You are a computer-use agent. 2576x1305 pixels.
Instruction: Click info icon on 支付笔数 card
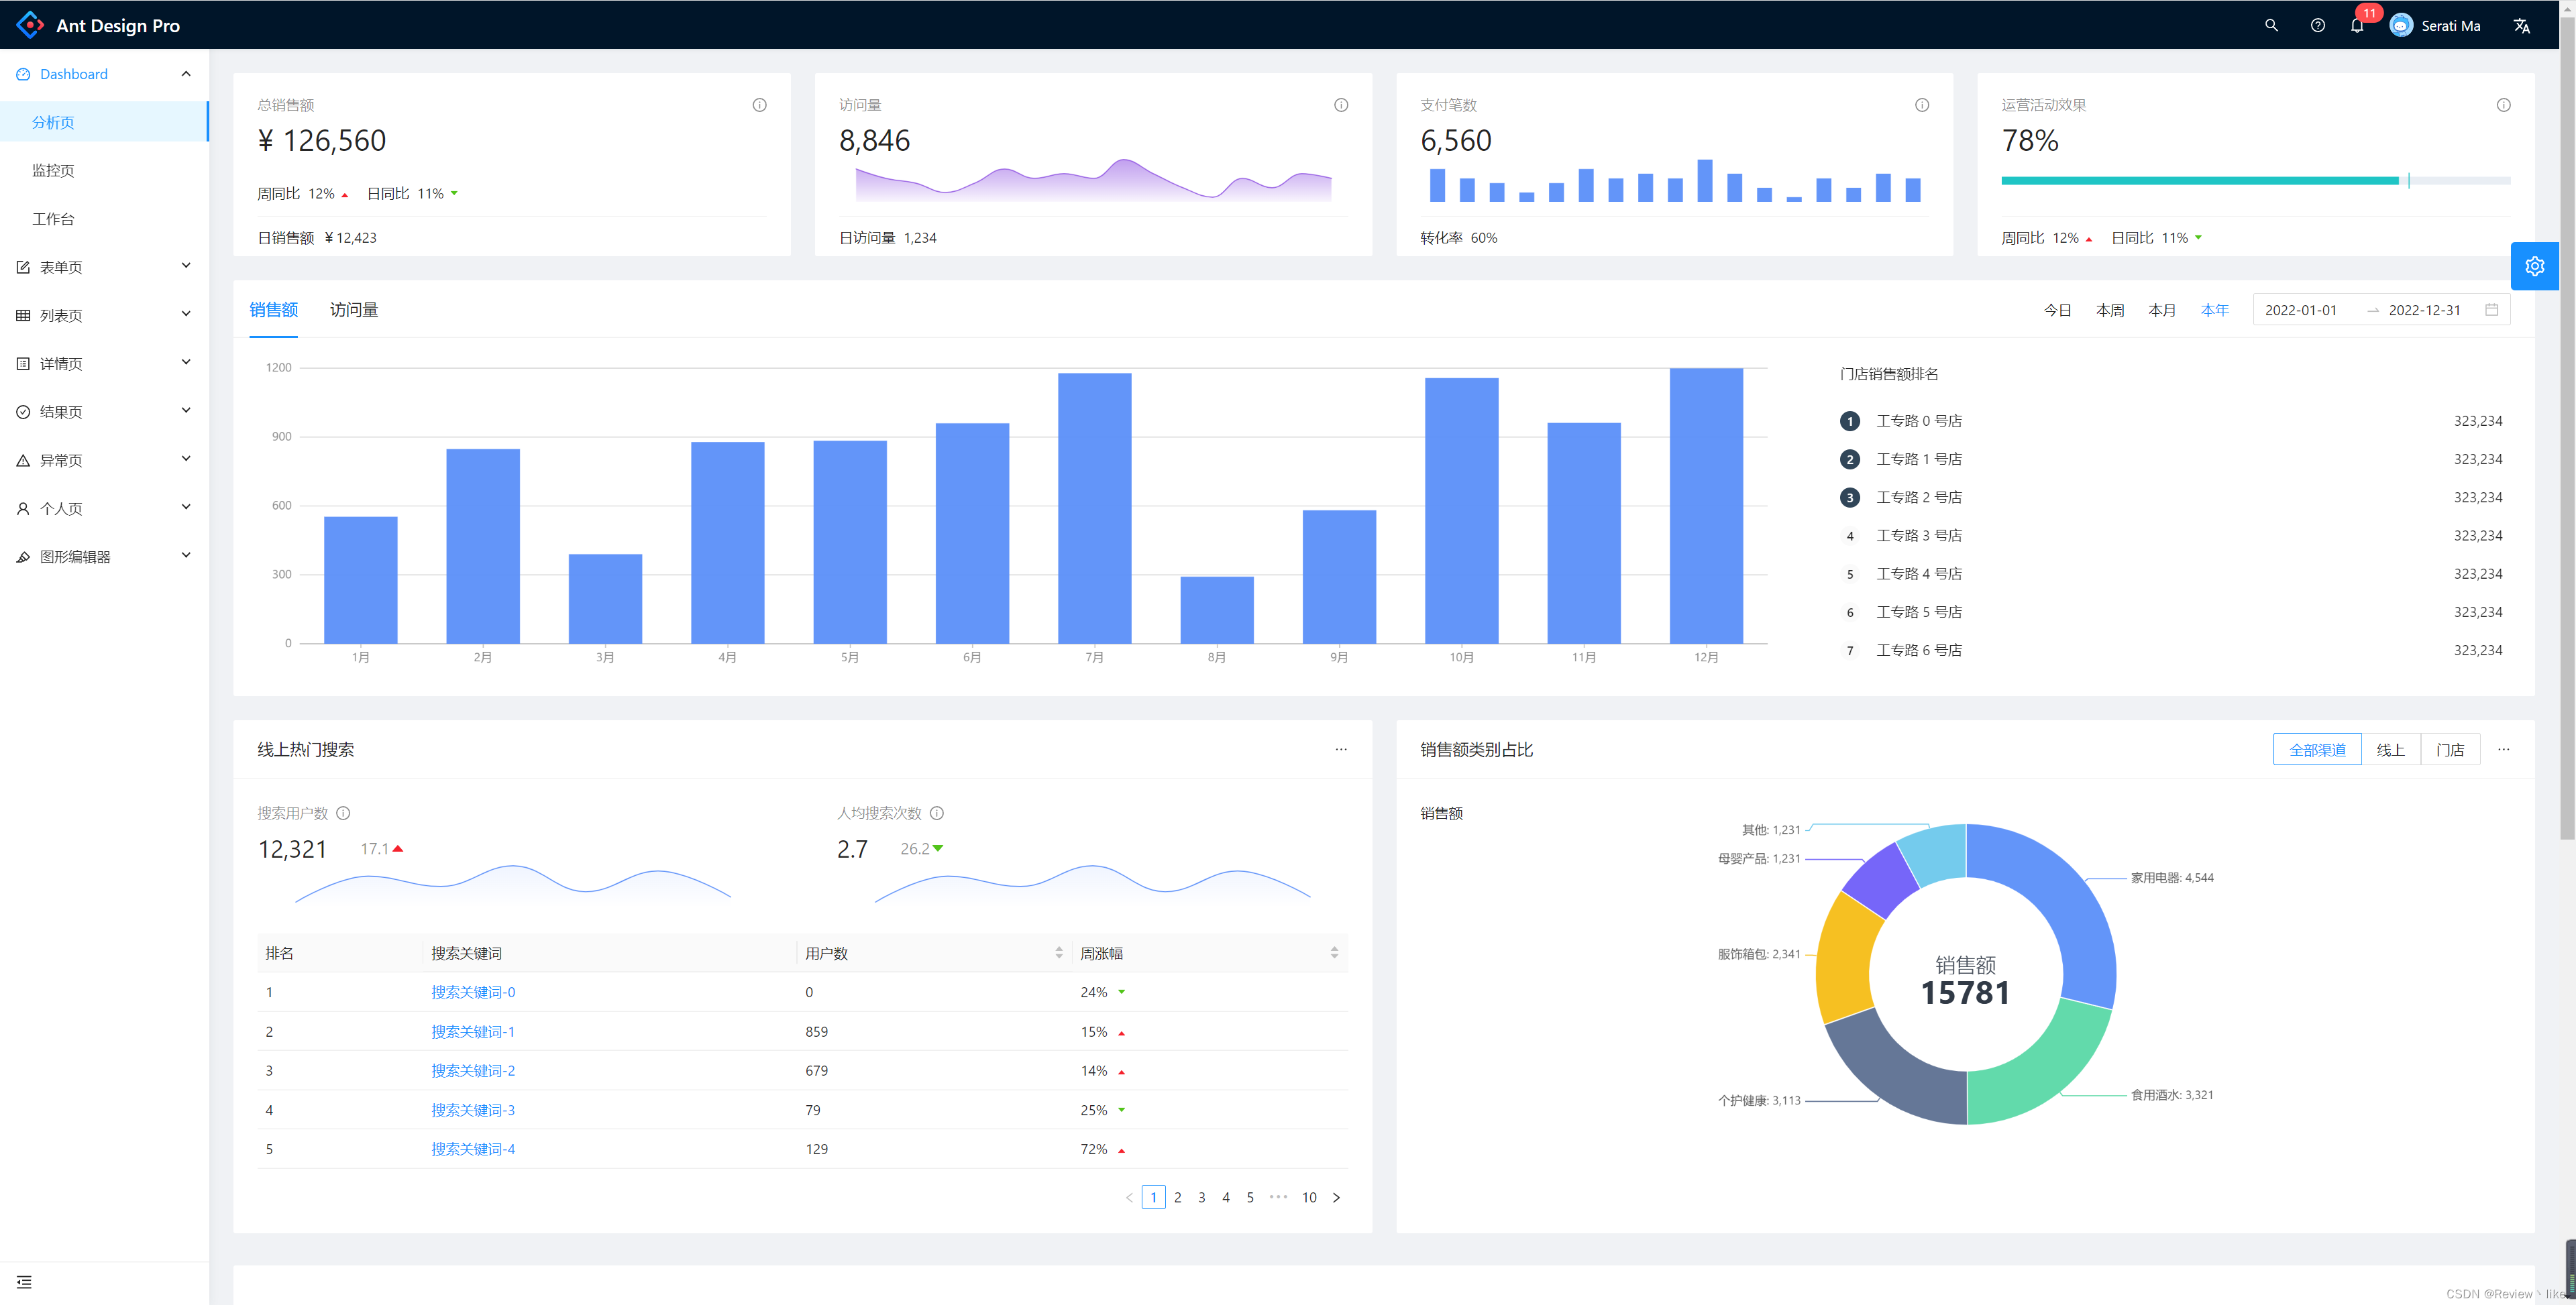(x=1922, y=105)
